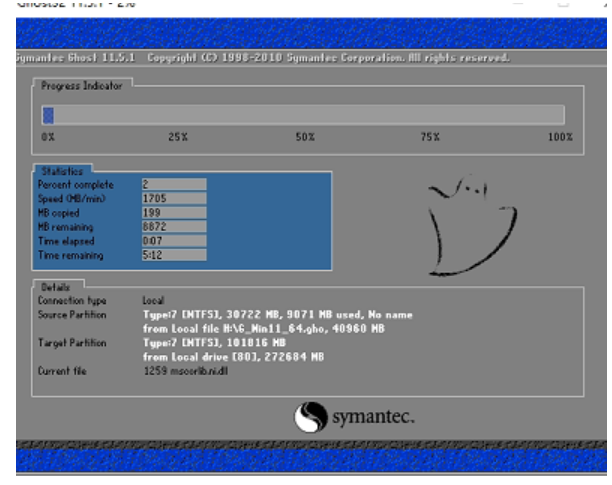Click the Source Partition details text
The width and height of the screenshot is (612, 485).
tap(277, 314)
